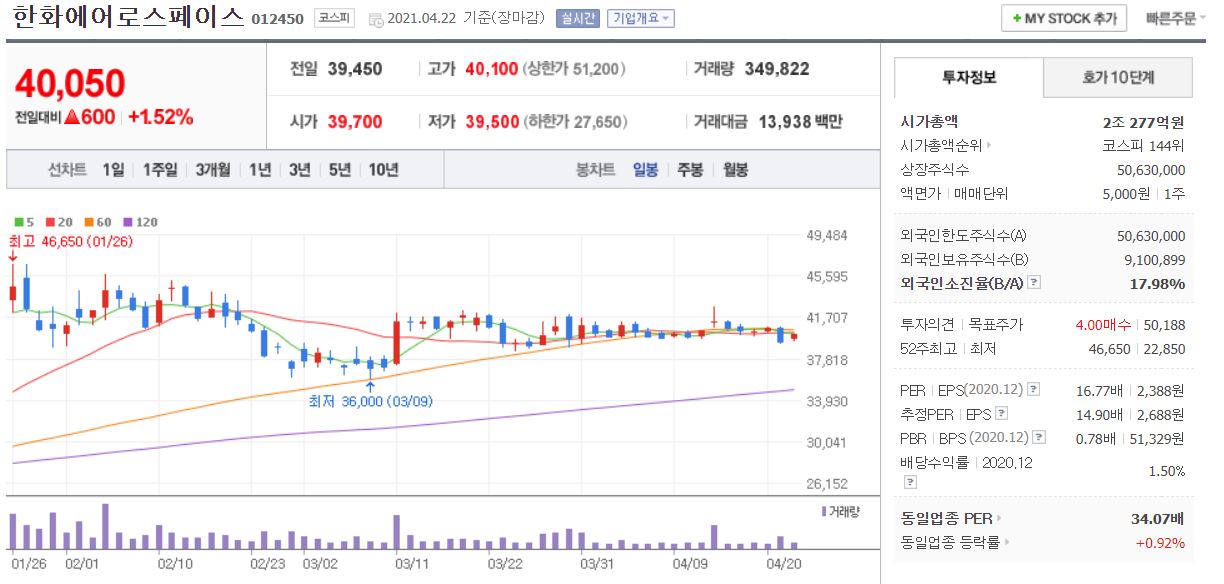Image resolution: width=1224 pixels, height=584 pixels.
Task: Click the 시가총액 value 2조 277억원
Action: 1144,122
